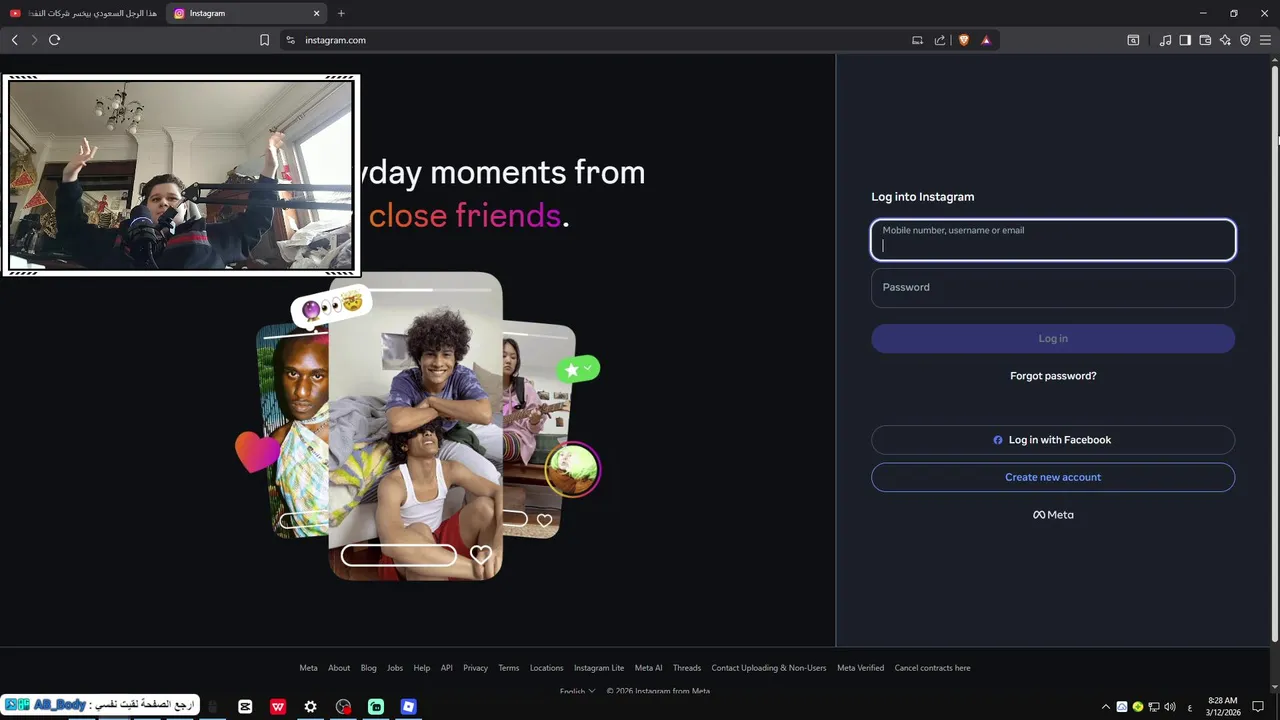Image resolution: width=1280 pixels, height=720 pixels.
Task: Open the API footer link
Action: [447, 668]
